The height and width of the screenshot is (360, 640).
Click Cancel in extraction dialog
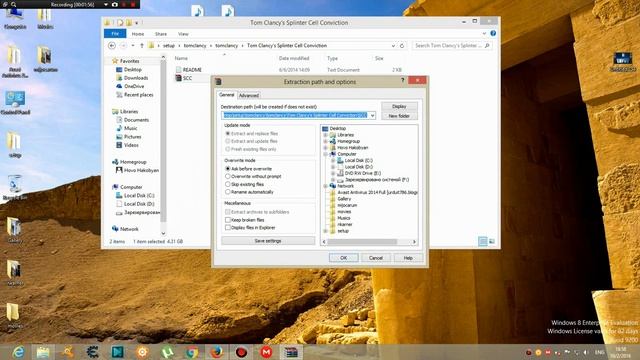[376, 258]
